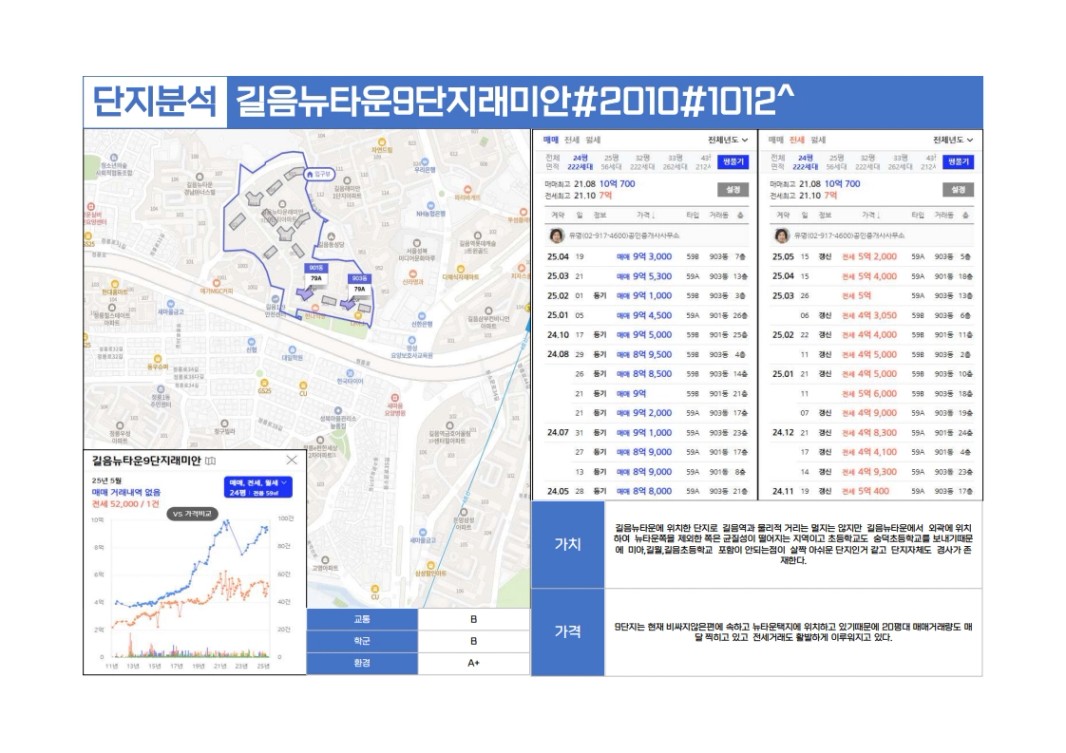Click the 고명아파트 map icon
The image size is (1066, 753).
point(325,560)
